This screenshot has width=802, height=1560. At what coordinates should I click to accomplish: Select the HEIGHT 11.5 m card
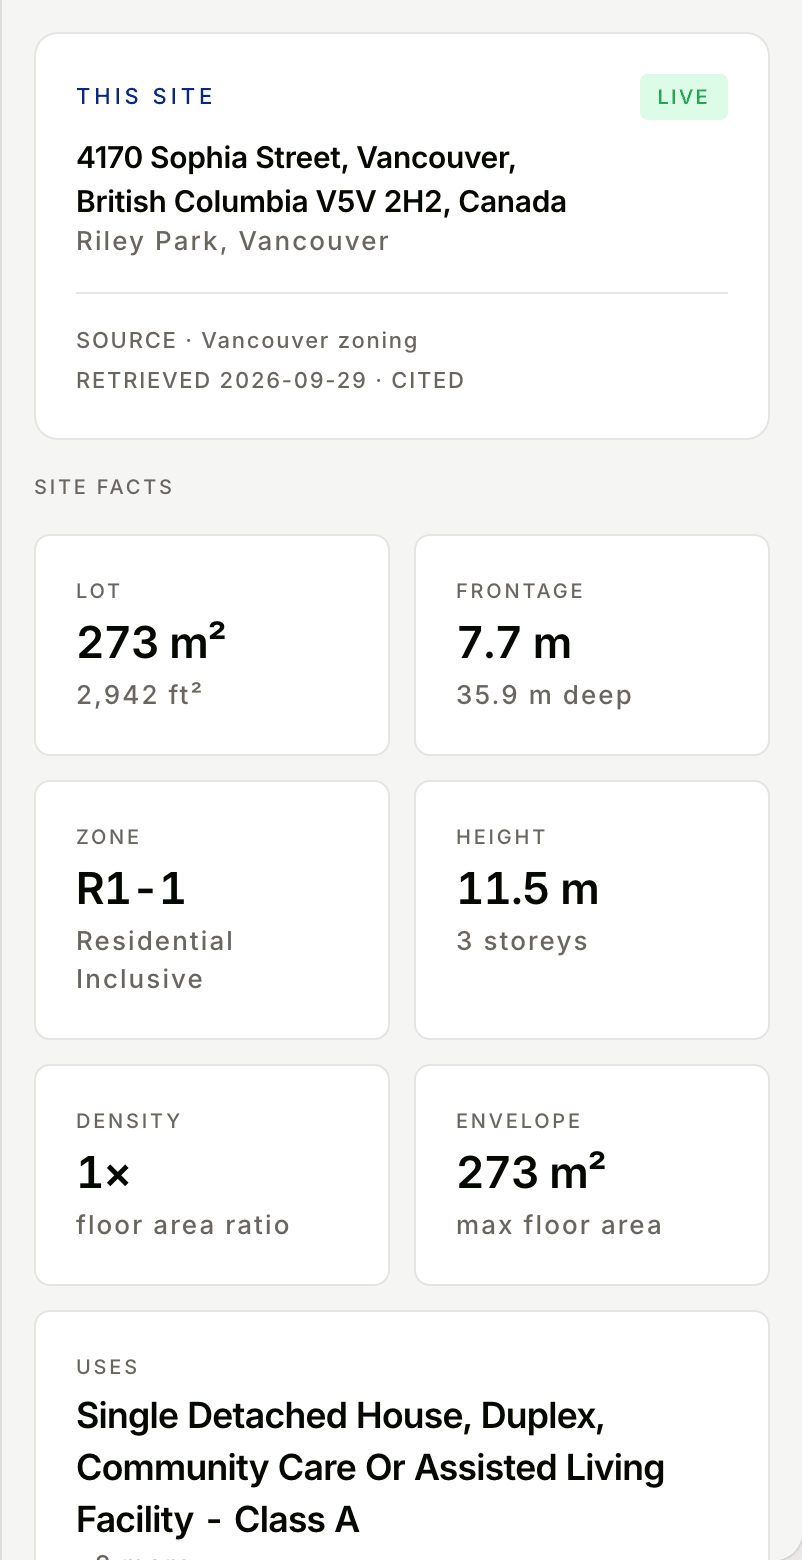click(592, 910)
